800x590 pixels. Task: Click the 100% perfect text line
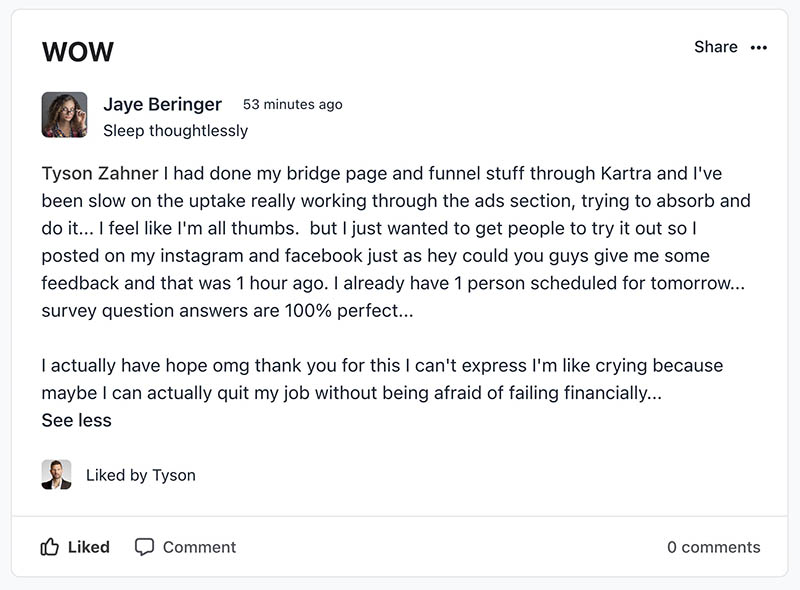tap(228, 310)
